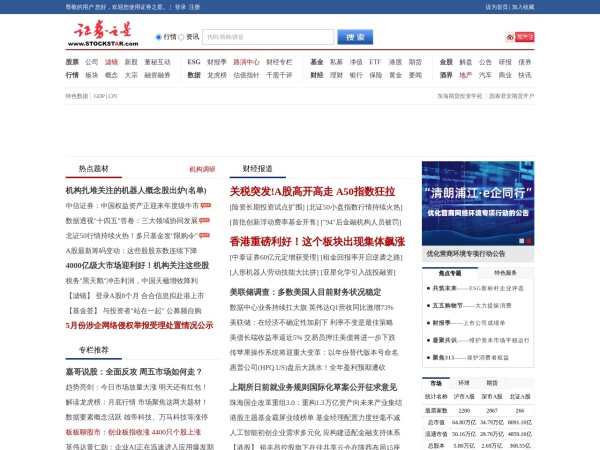Image resolution: width=600 pixels, height=450 pixels.
Task: Switch to the 财经报道 tab
Action: point(258,169)
